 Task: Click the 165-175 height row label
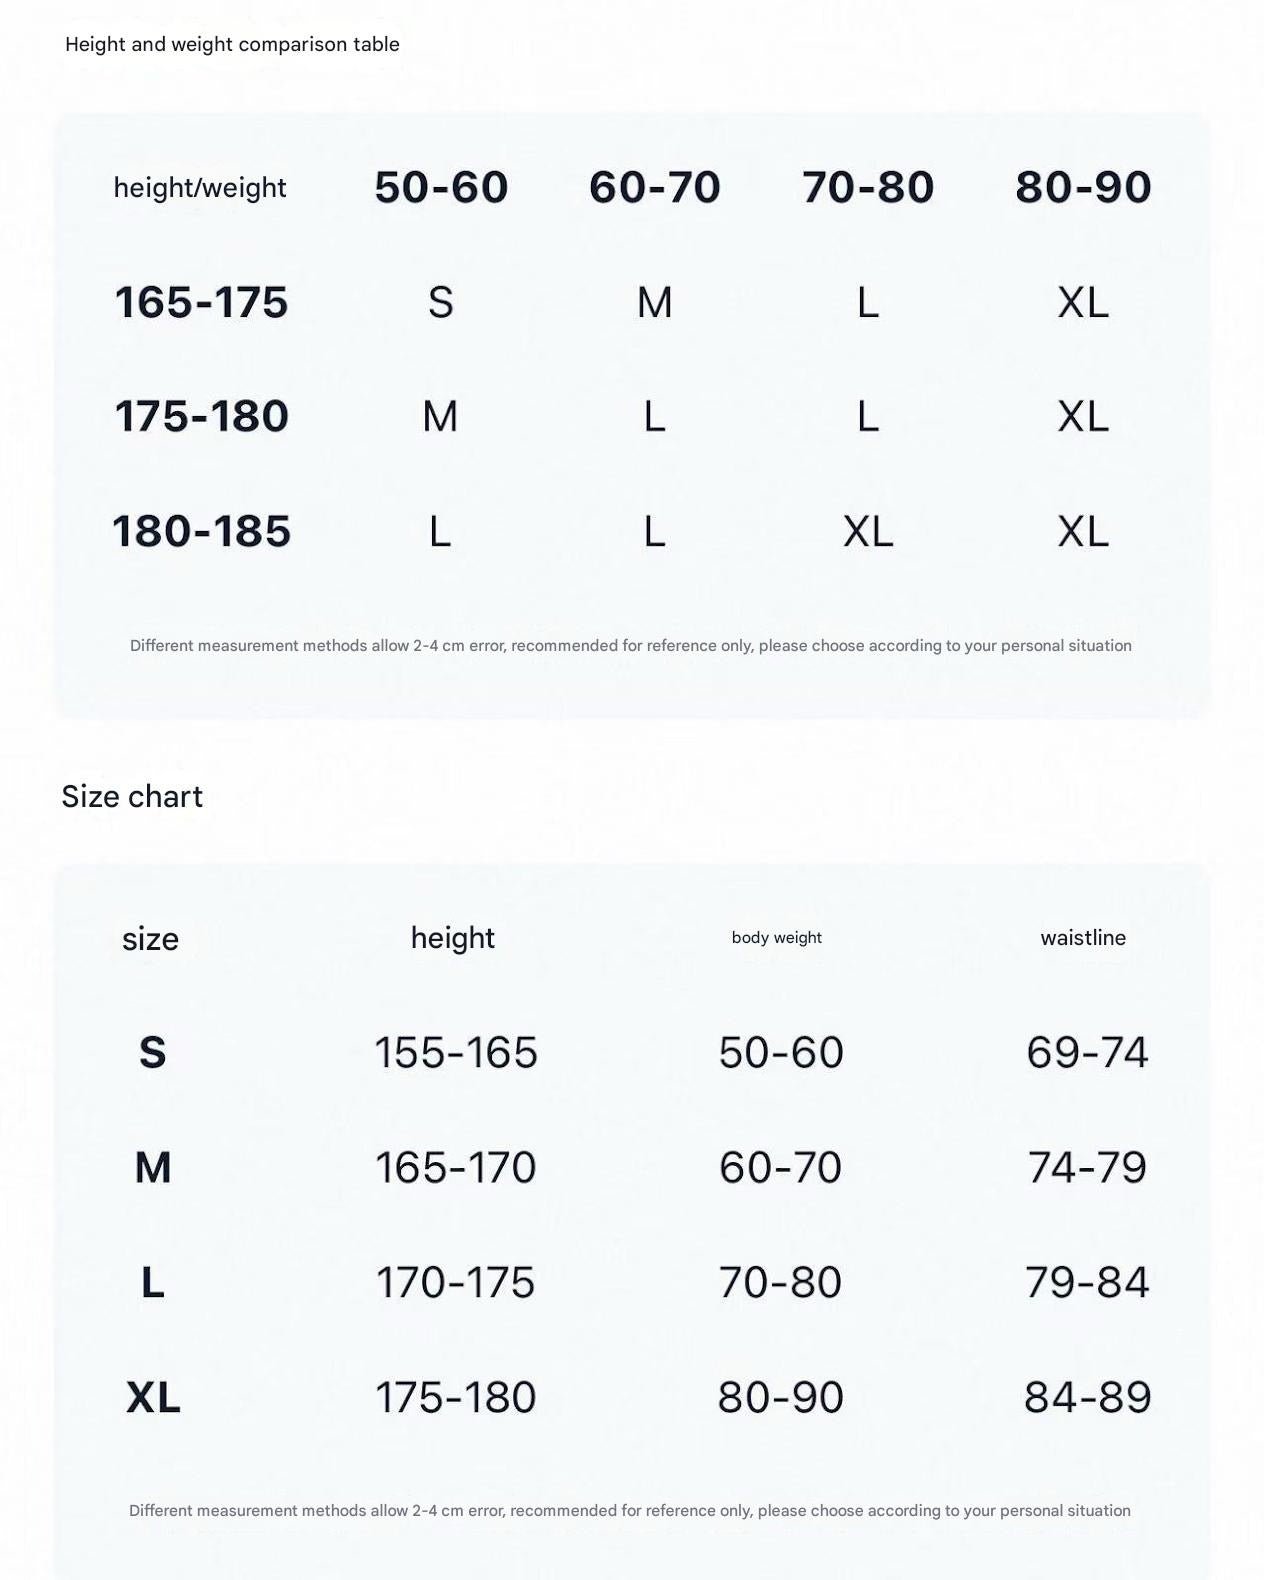point(201,302)
